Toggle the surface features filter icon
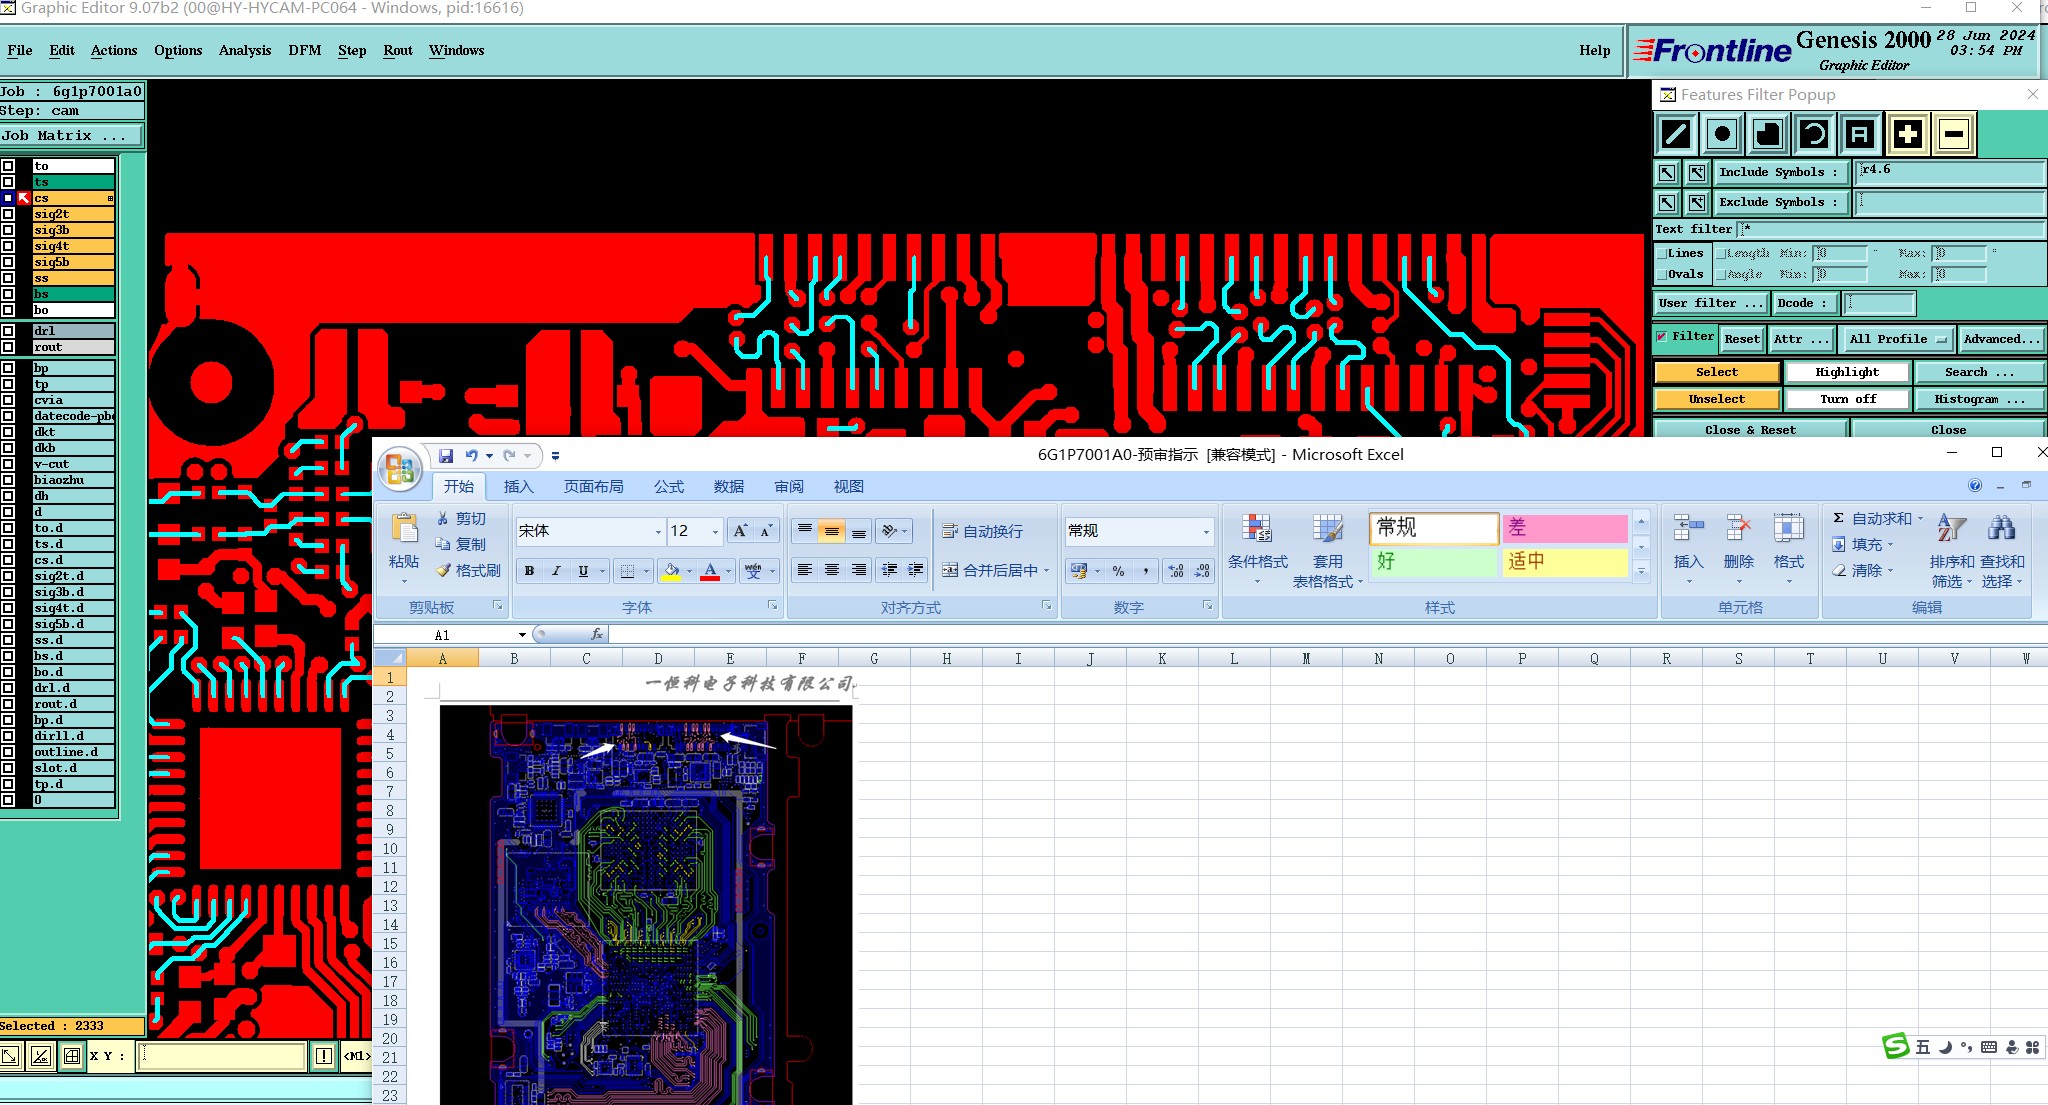 (x=1768, y=134)
